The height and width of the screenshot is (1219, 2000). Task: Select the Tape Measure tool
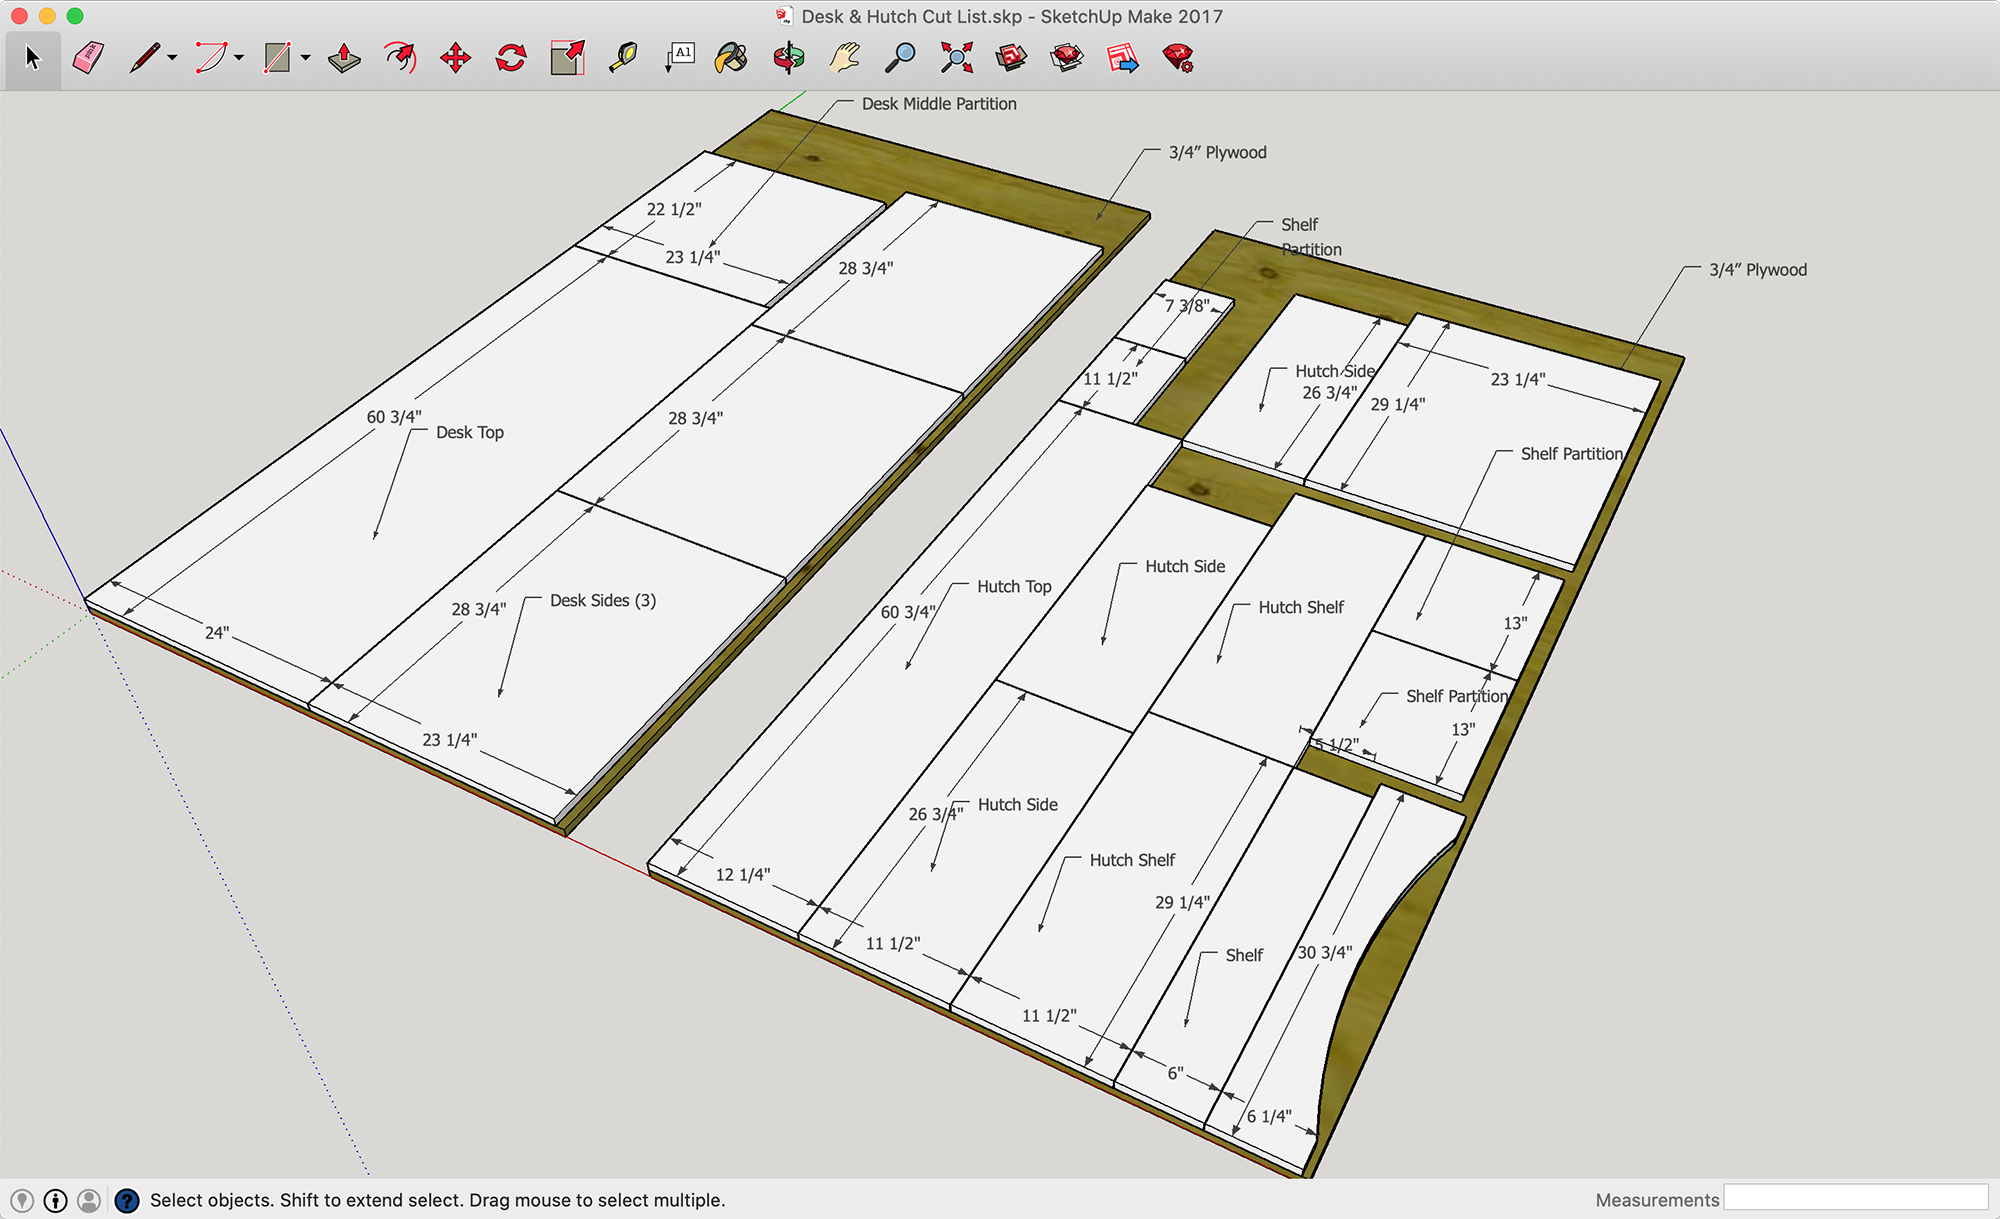[x=623, y=58]
